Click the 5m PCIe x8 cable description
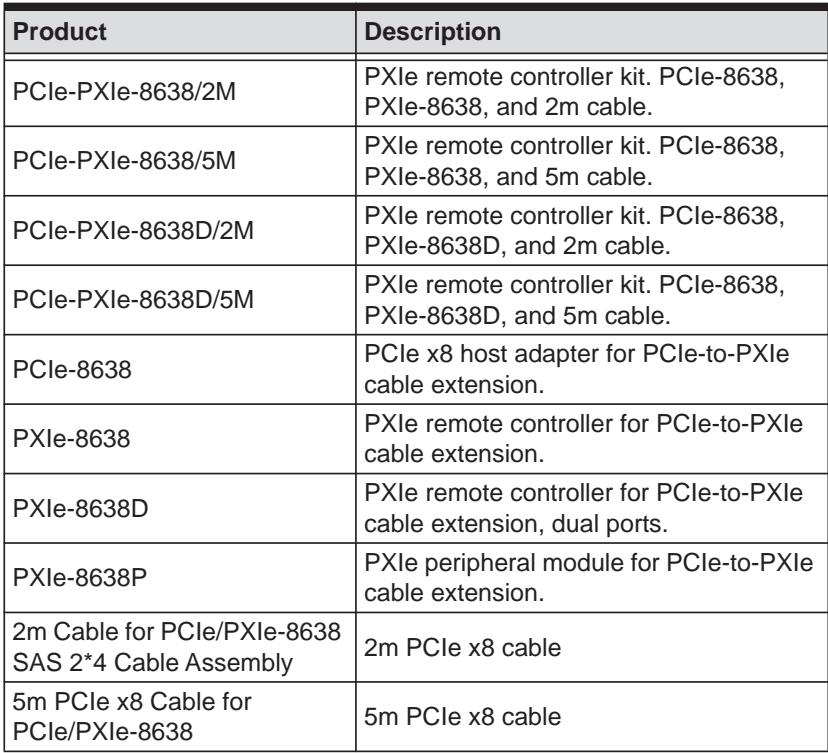The height and width of the screenshot is (753, 828). point(463,717)
